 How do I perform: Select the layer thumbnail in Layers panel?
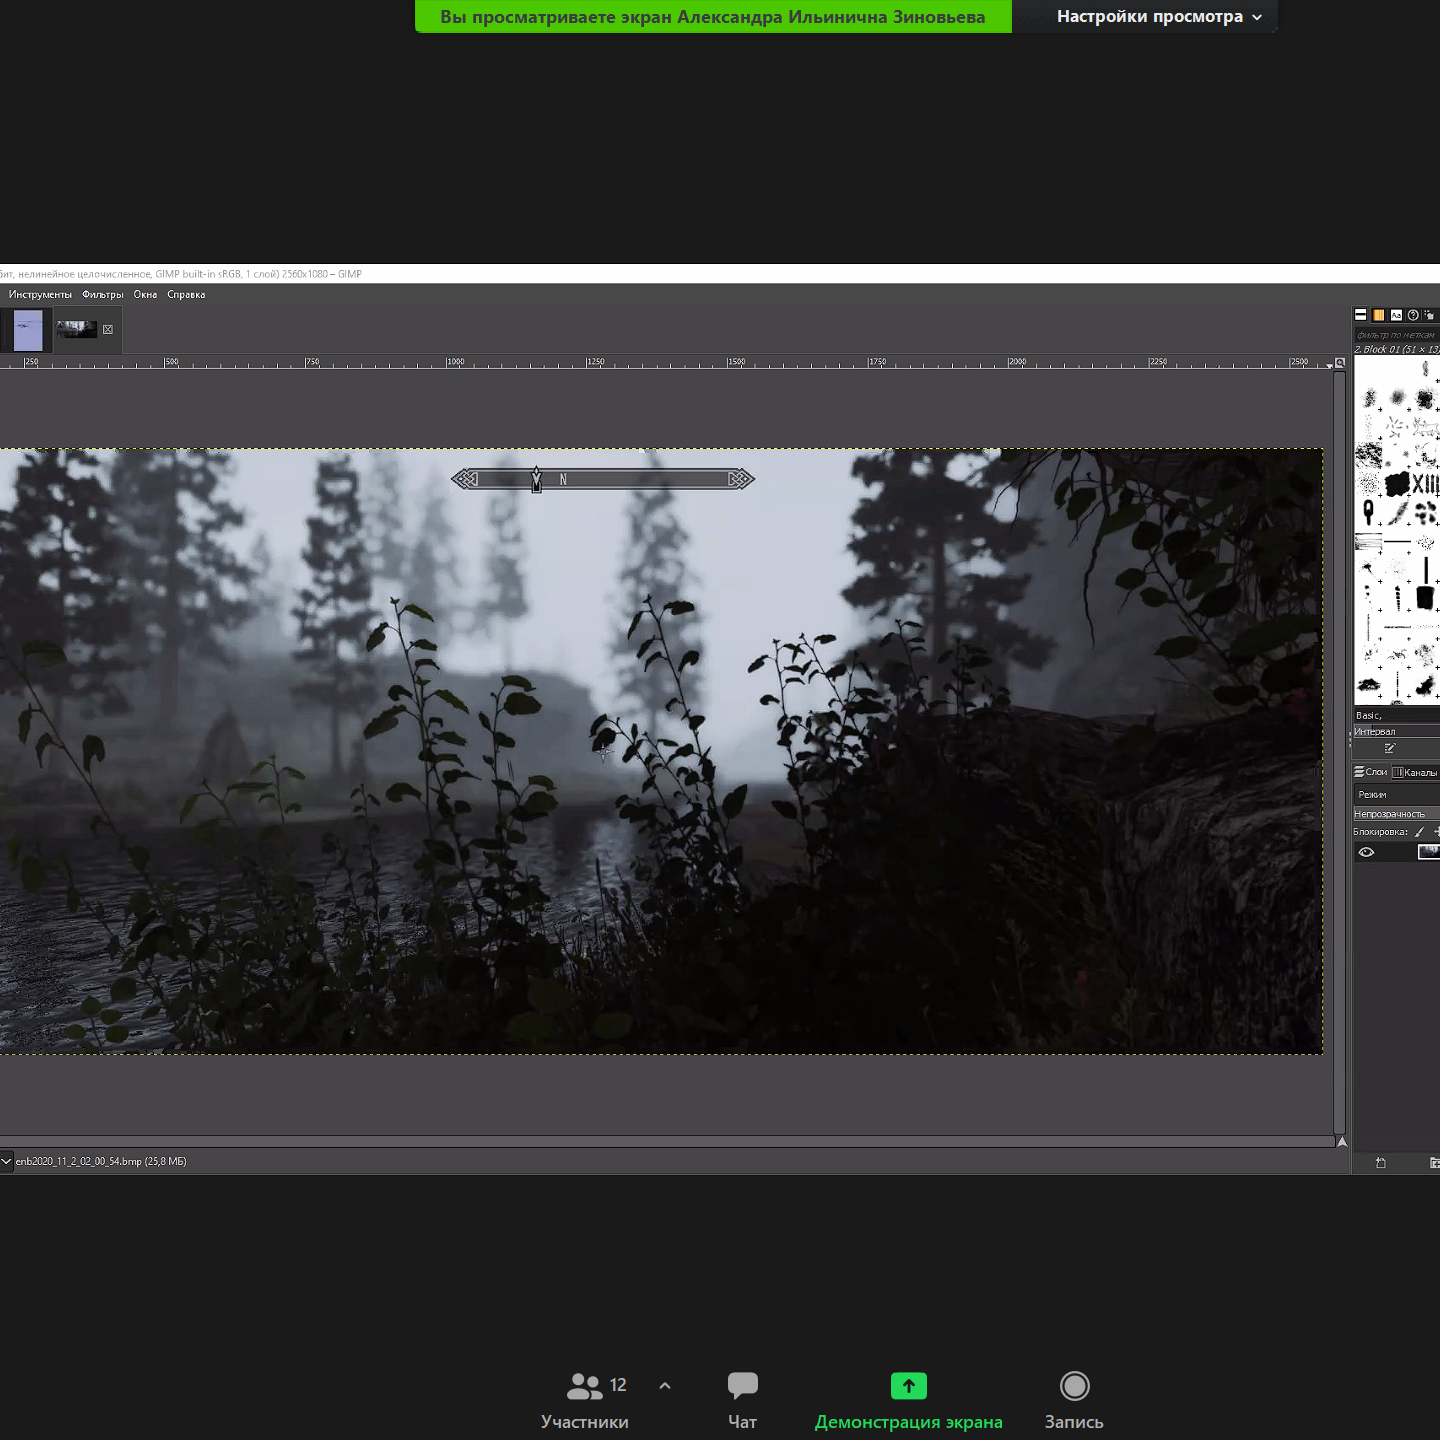[1429, 852]
